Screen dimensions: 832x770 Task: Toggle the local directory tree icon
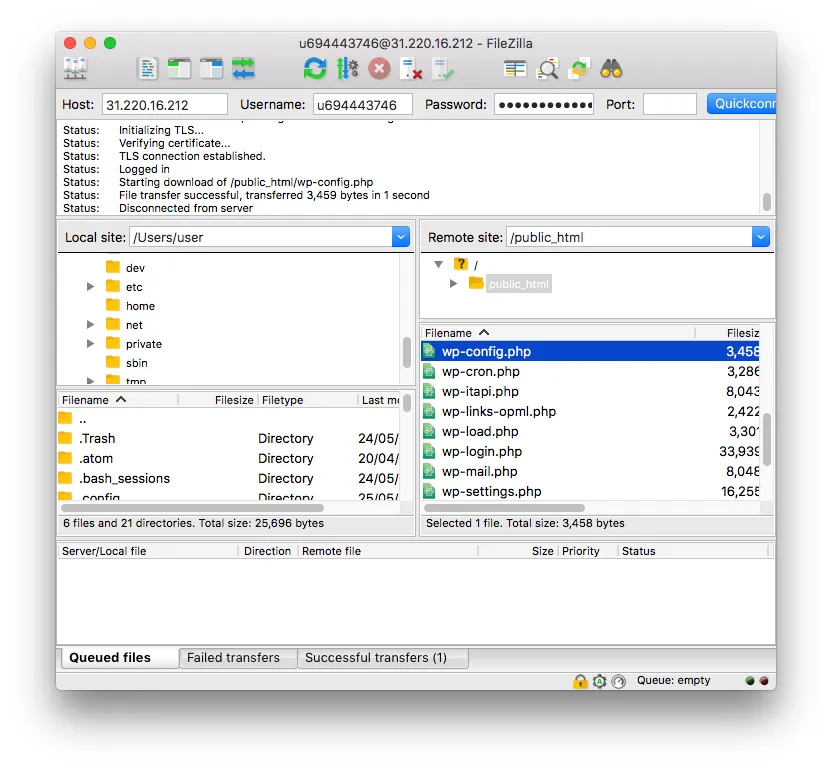click(179, 69)
